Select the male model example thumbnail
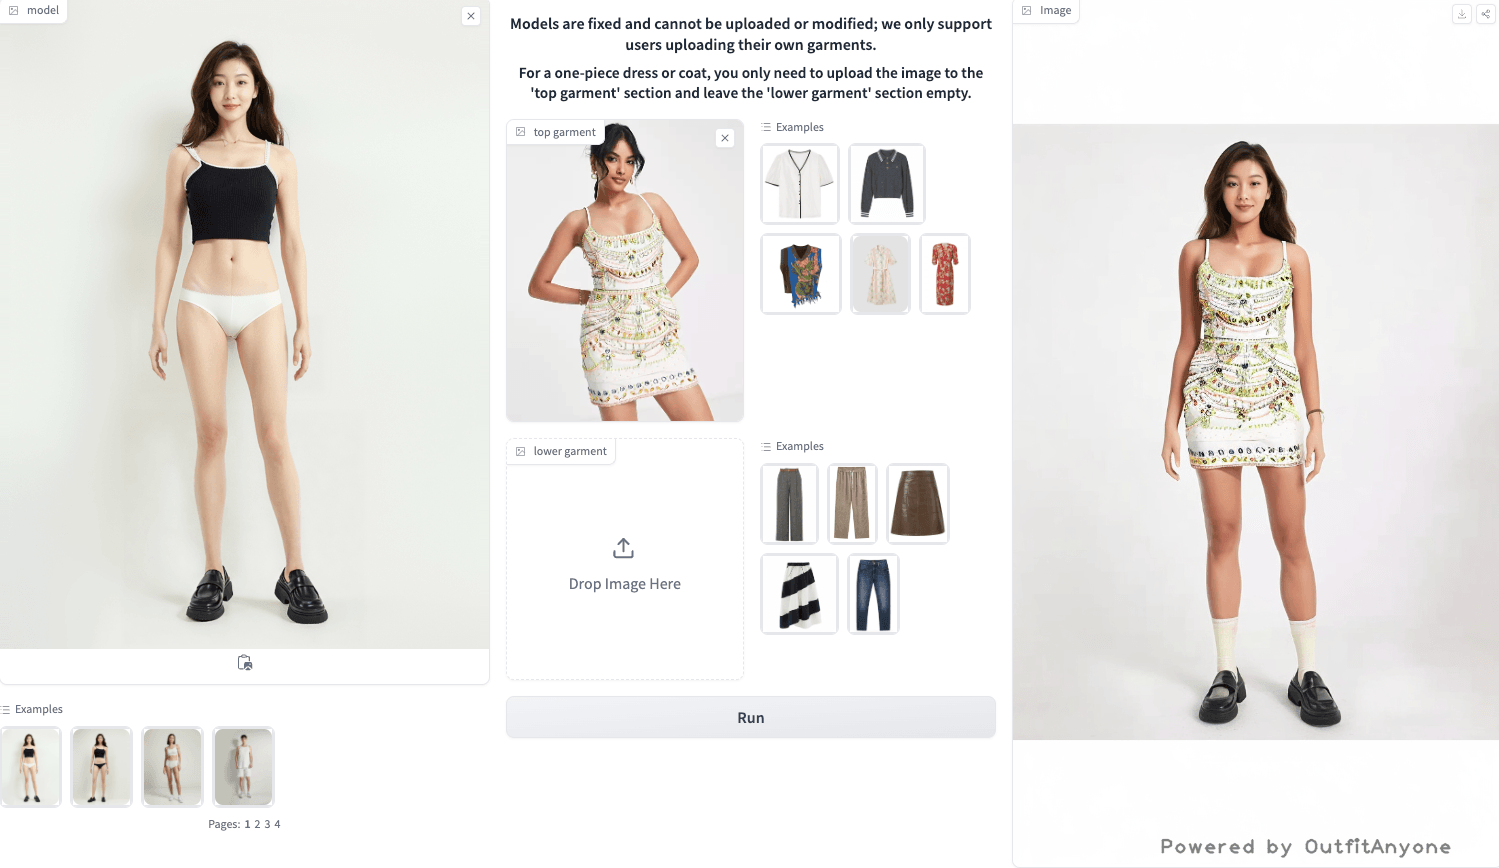 pos(243,767)
